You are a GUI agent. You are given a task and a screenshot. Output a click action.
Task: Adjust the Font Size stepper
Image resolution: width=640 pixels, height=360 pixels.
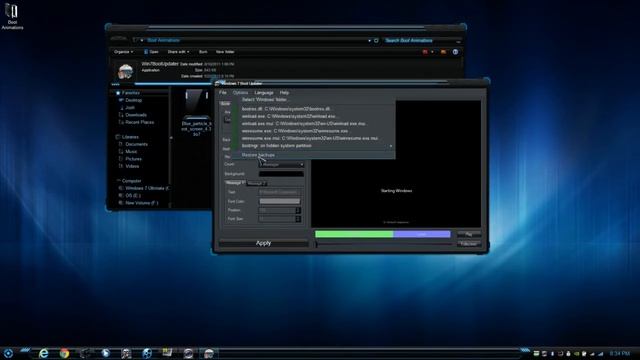(x=298, y=219)
